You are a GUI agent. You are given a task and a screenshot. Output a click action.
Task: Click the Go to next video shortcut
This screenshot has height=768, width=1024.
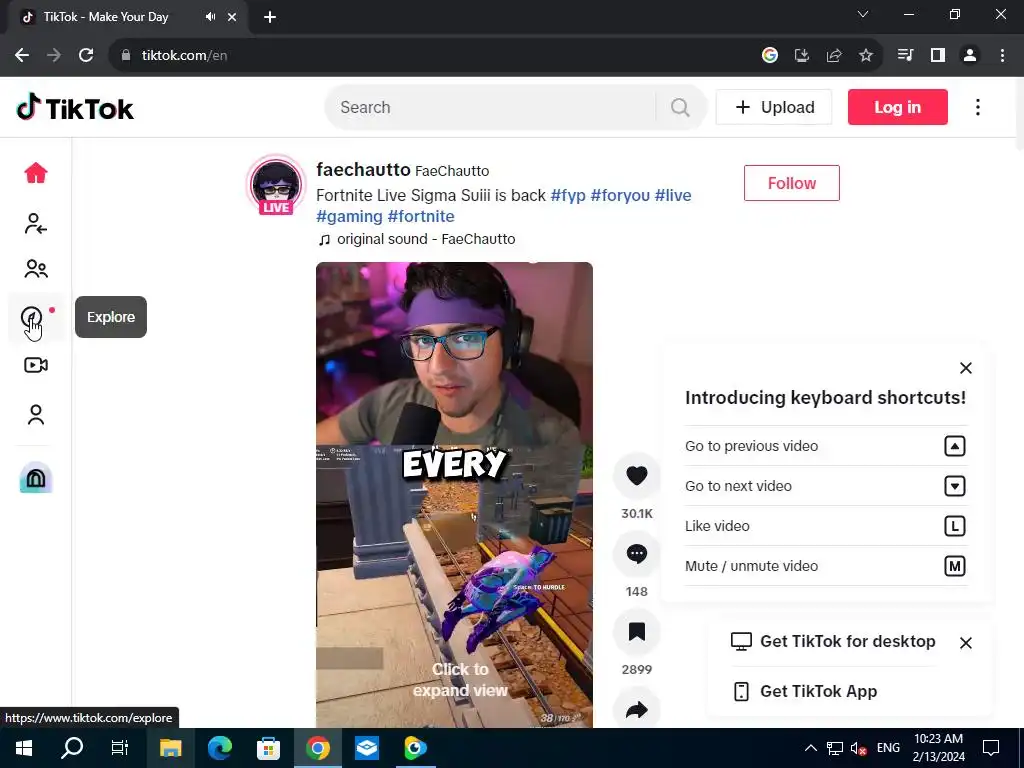click(x=825, y=486)
